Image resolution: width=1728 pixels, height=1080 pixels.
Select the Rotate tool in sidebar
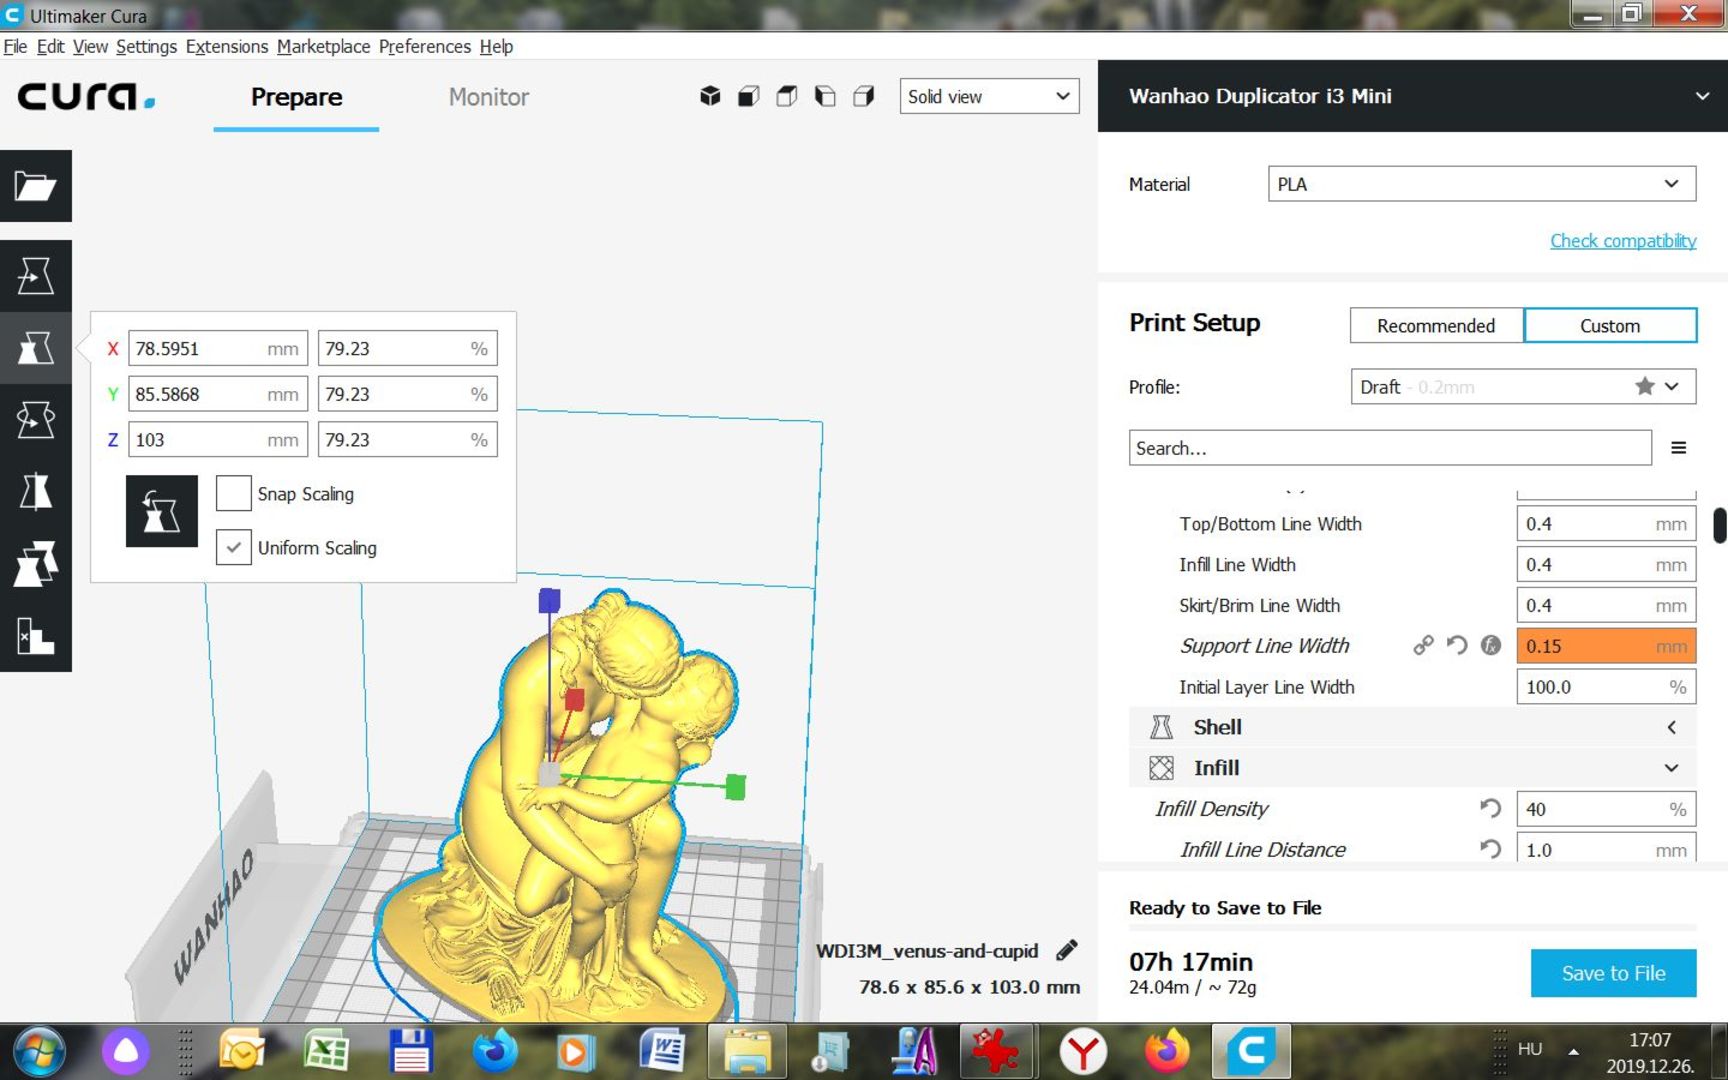coord(35,420)
